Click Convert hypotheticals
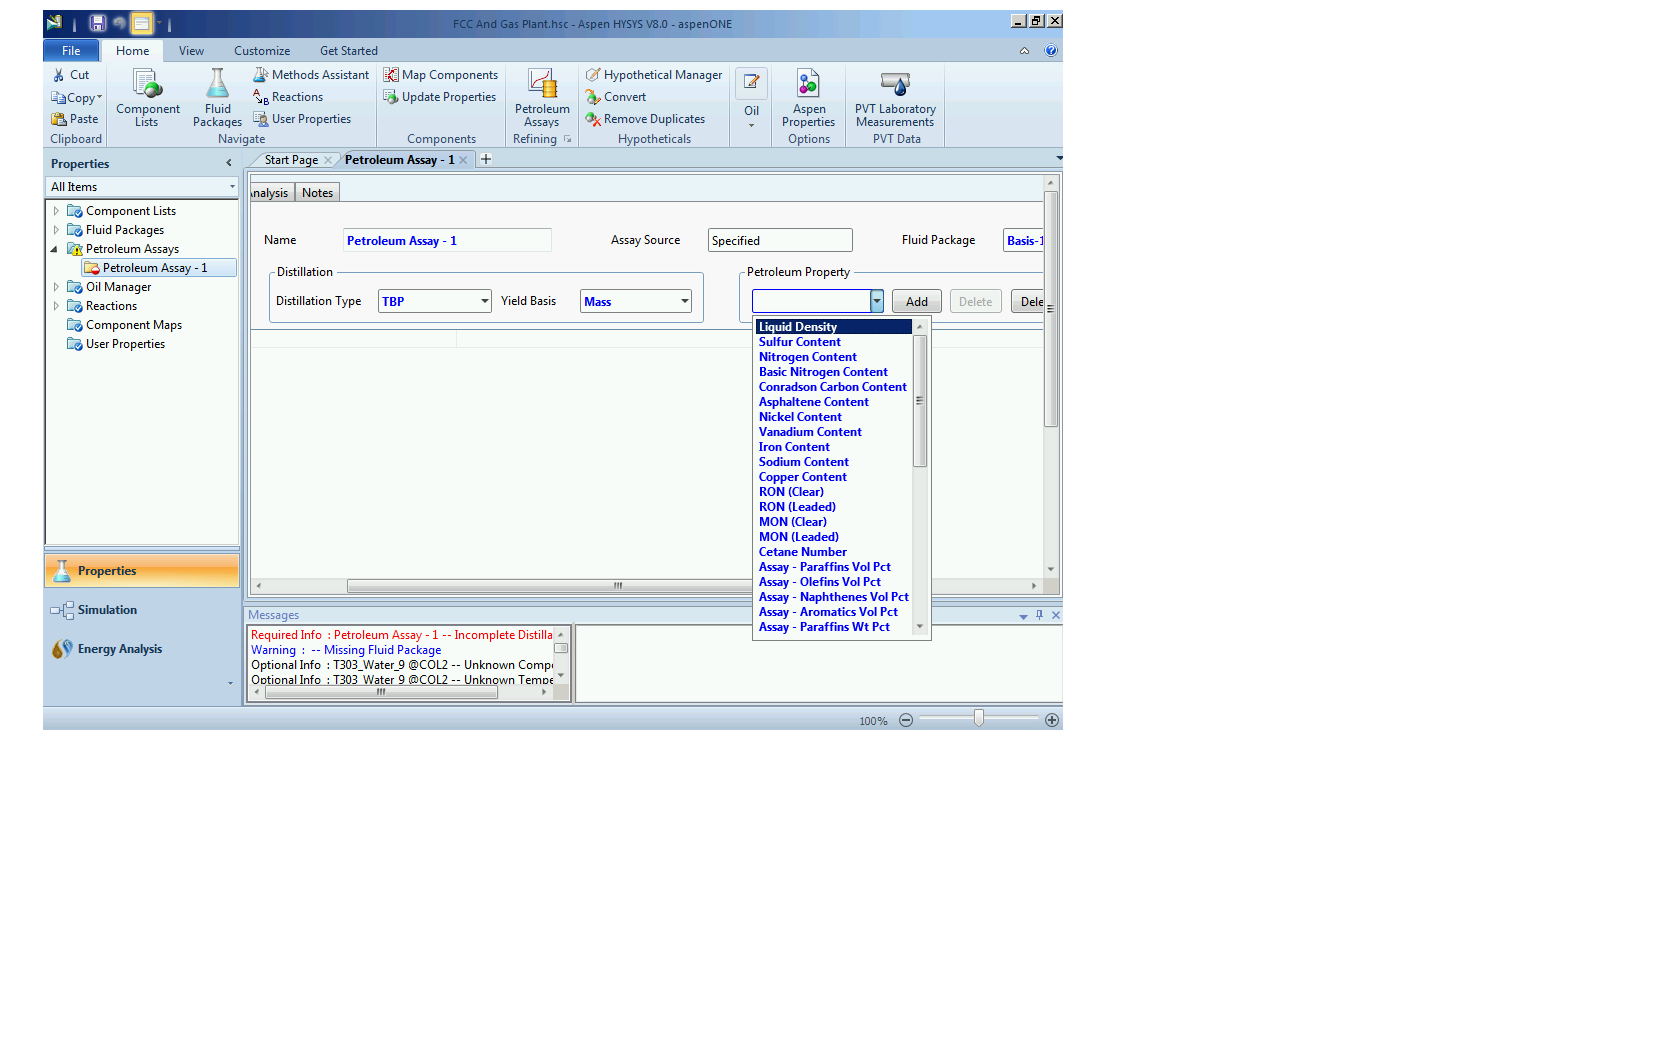This screenshot has width=1680, height=1050. [616, 97]
